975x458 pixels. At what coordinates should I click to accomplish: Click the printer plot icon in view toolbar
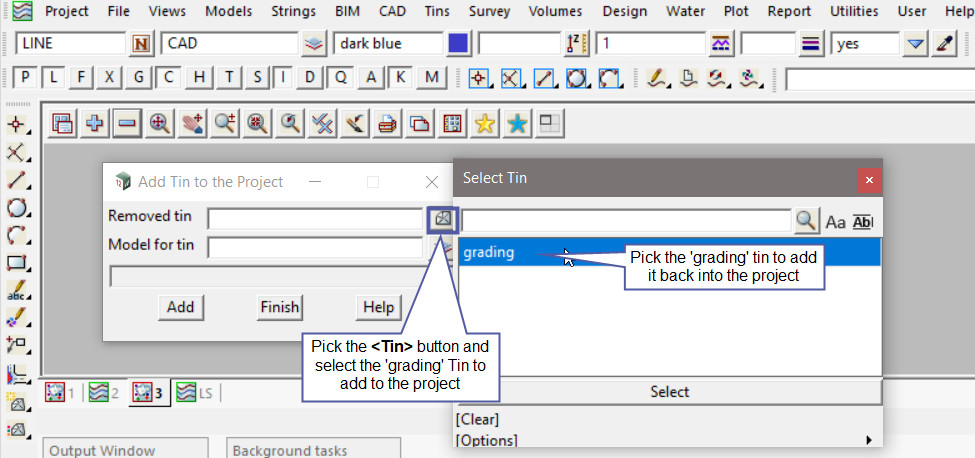(x=387, y=124)
